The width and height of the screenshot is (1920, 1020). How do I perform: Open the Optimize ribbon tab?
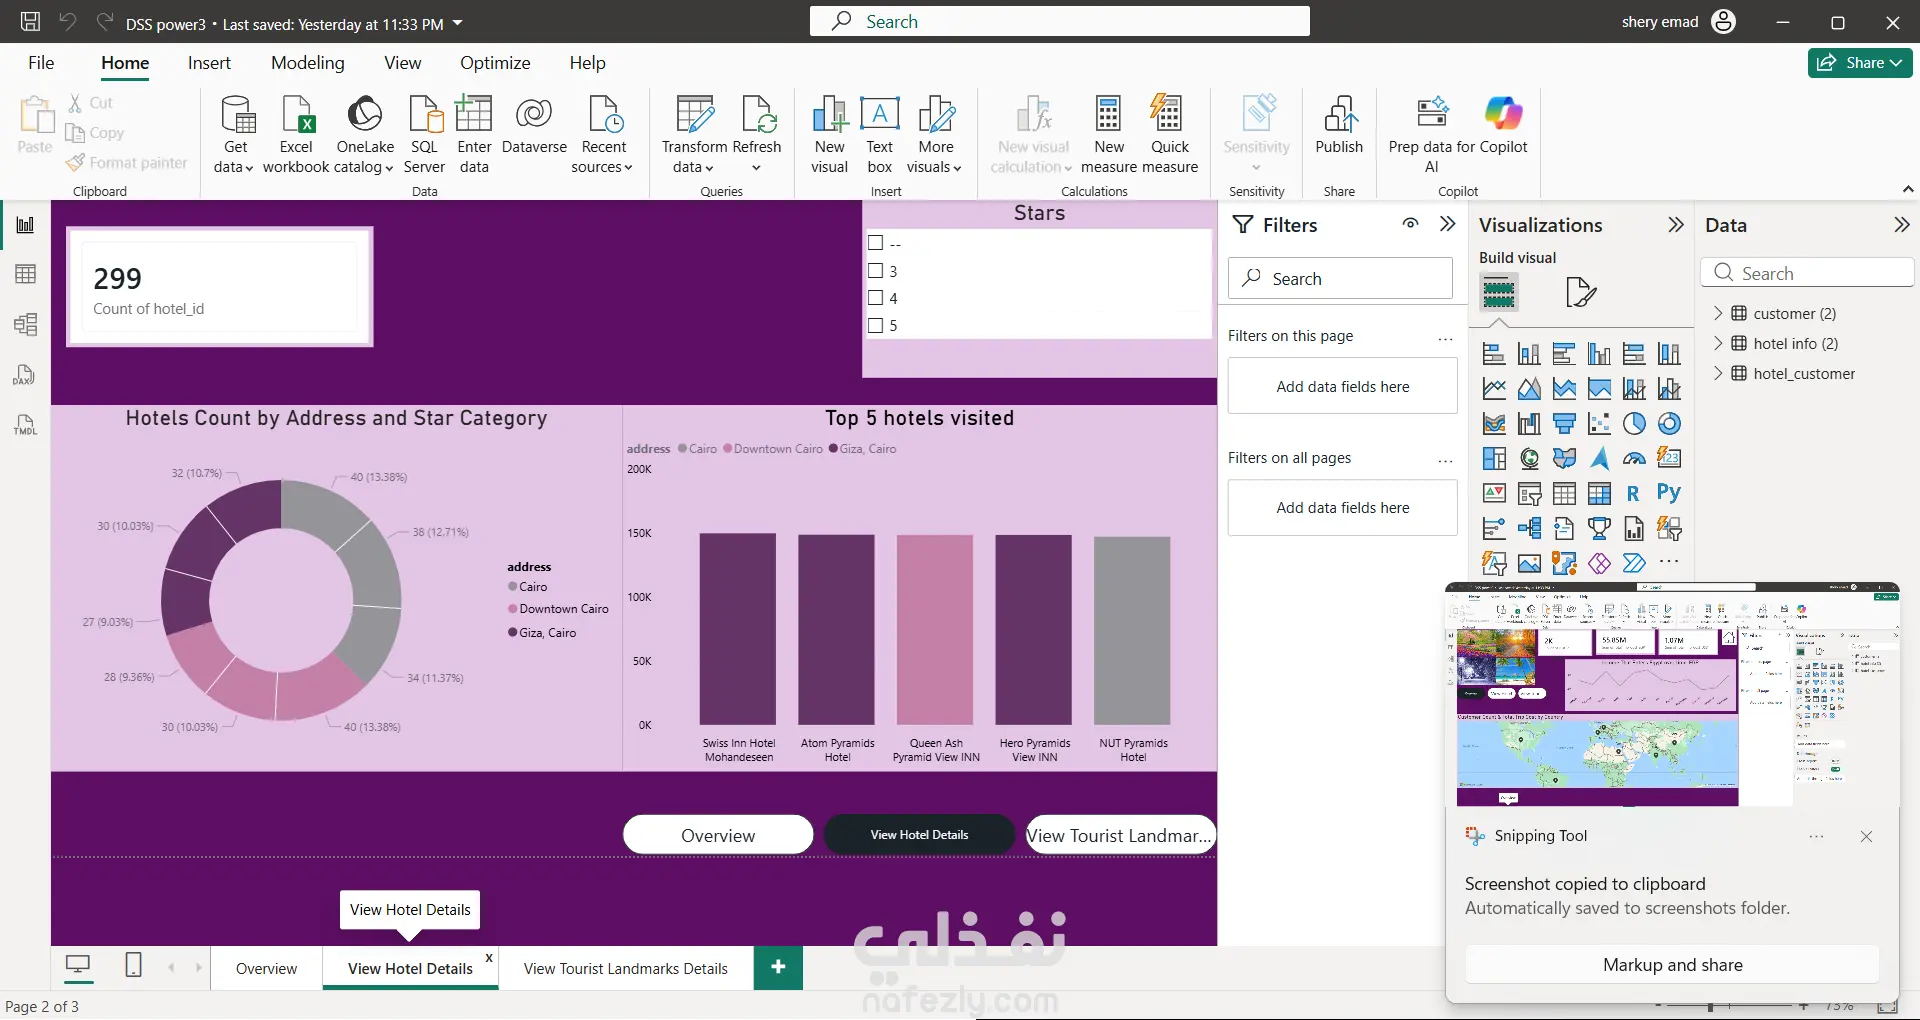pyautogui.click(x=495, y=63)
